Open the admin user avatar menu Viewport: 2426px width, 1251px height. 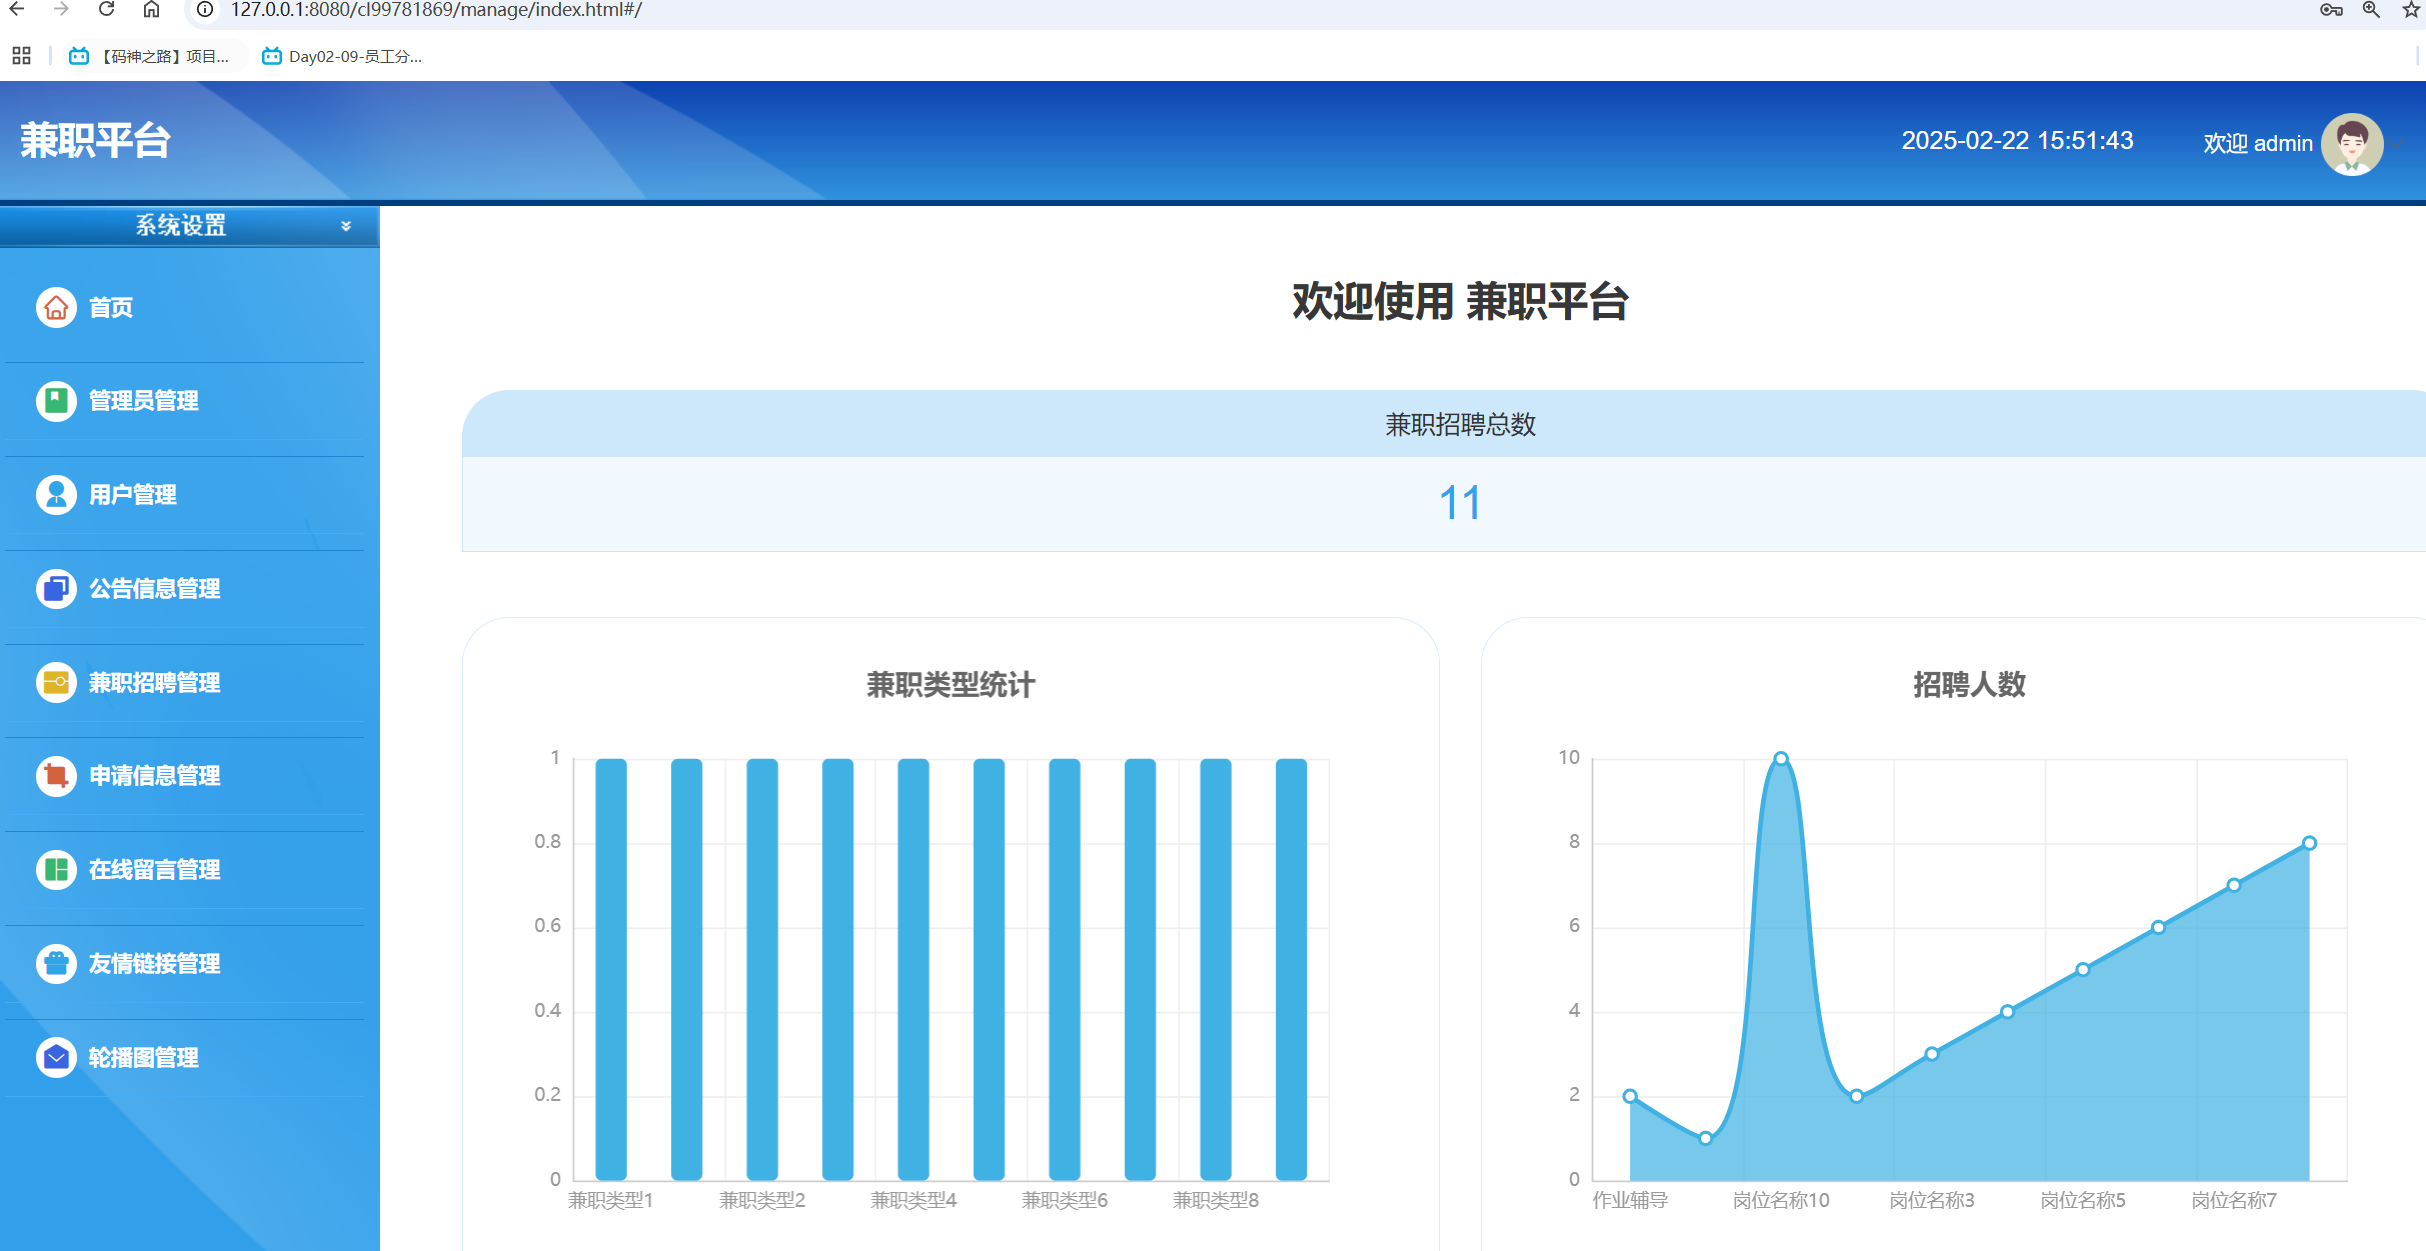2352,144
